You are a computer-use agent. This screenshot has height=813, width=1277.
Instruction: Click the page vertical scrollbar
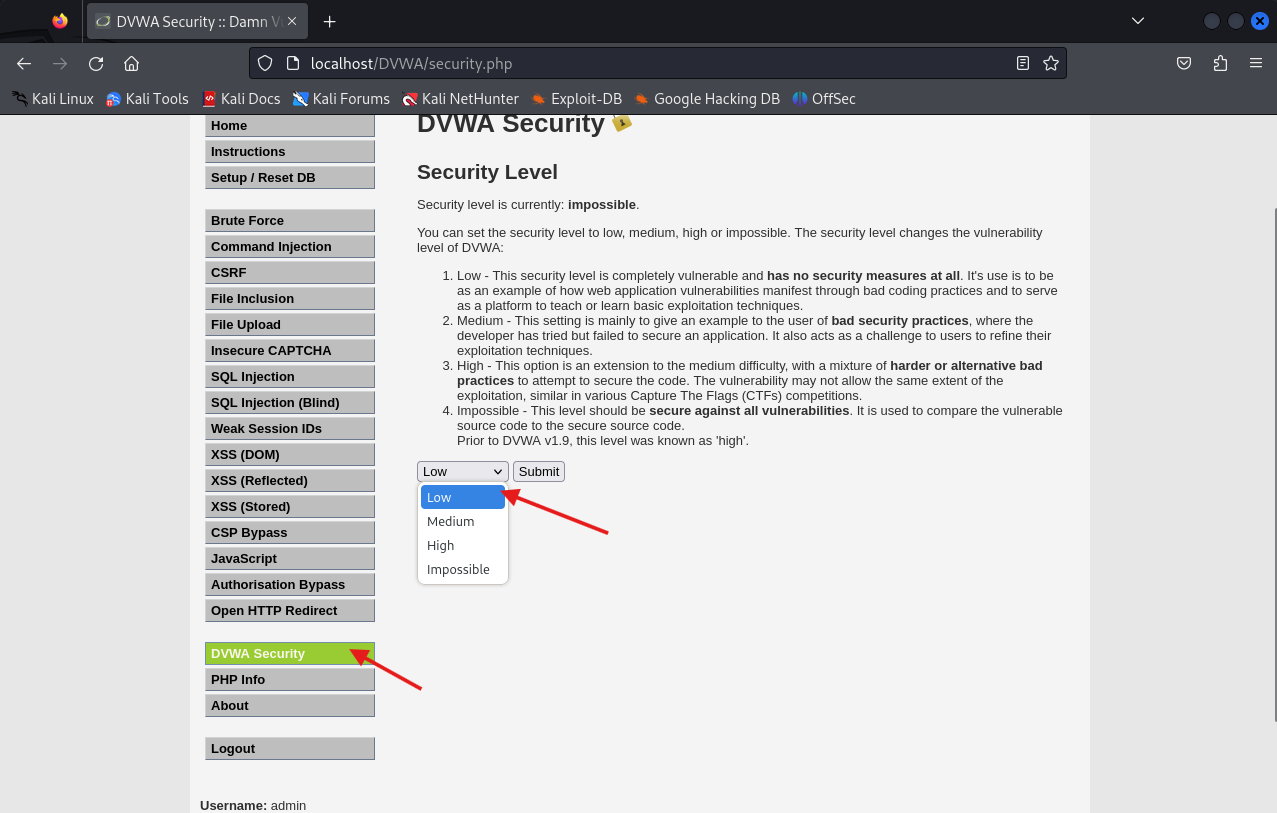pyautogui.click(x=1273, y=464)
